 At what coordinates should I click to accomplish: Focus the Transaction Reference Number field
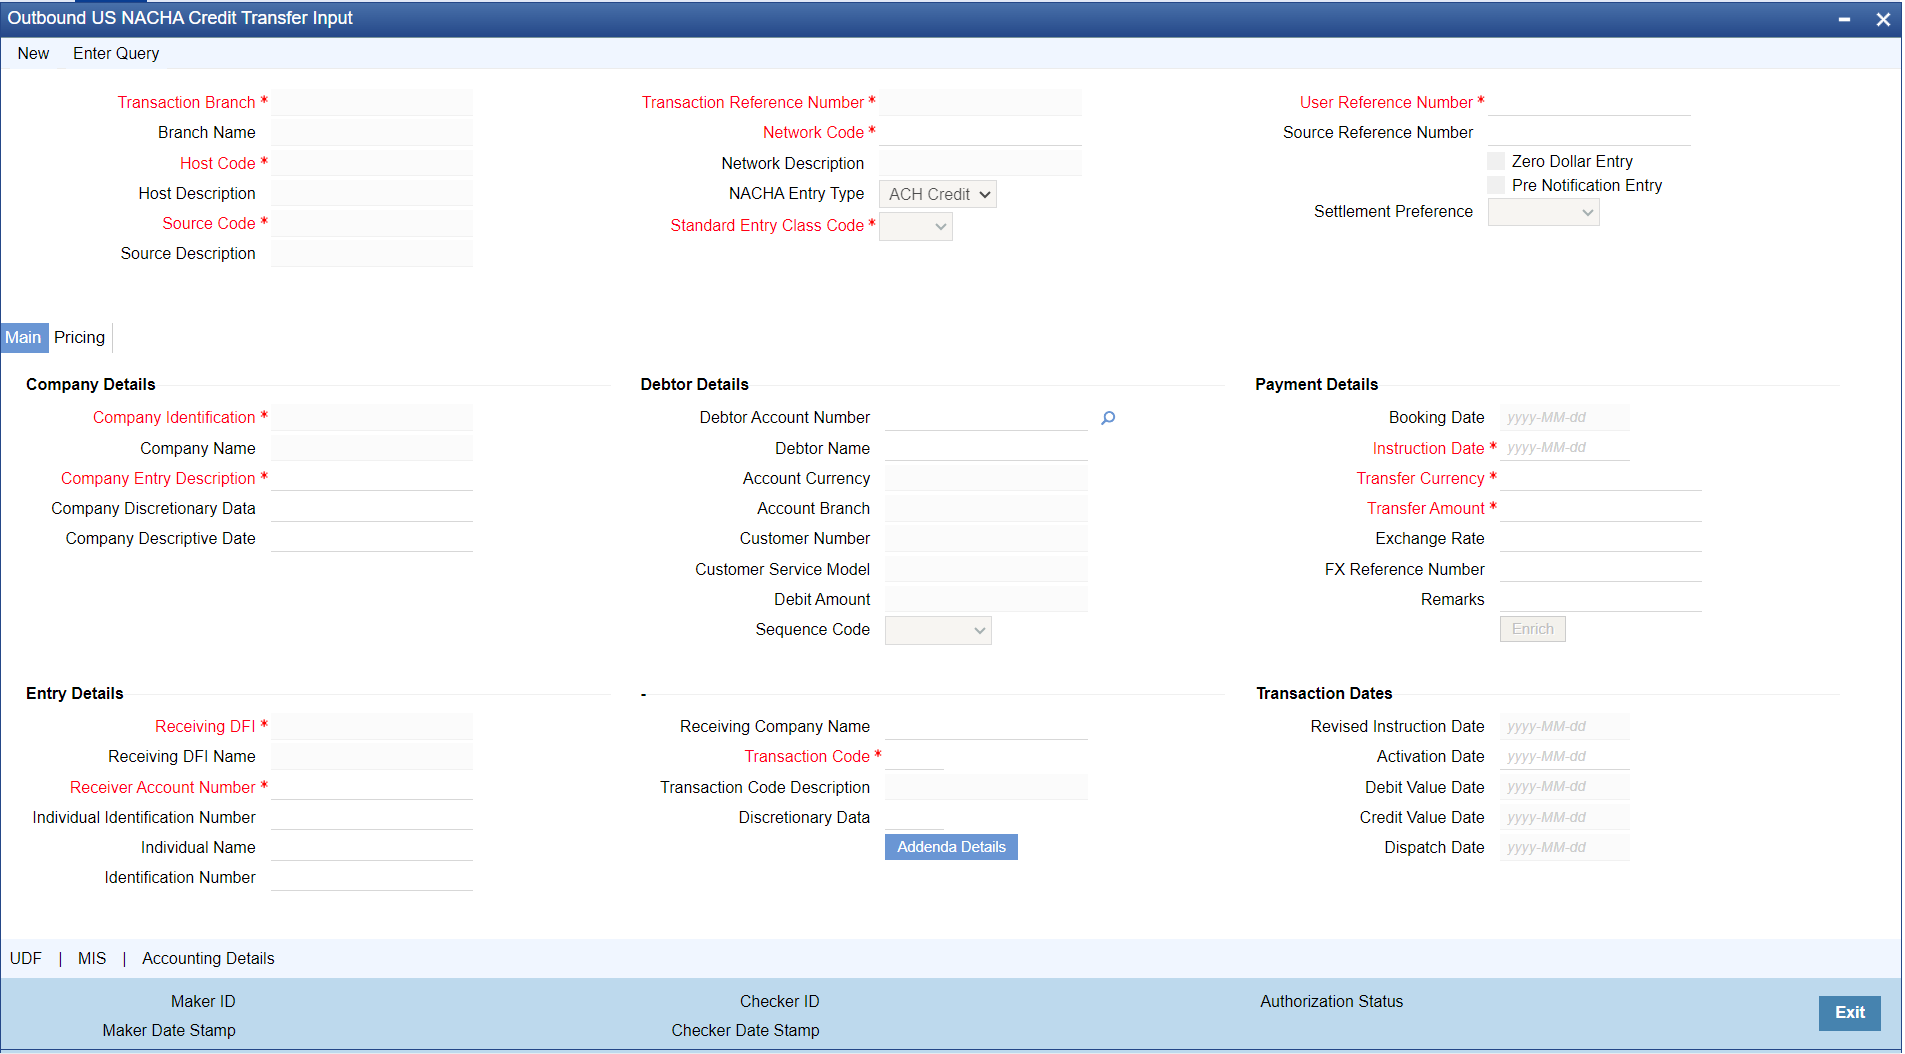click(x=980, y=103)
